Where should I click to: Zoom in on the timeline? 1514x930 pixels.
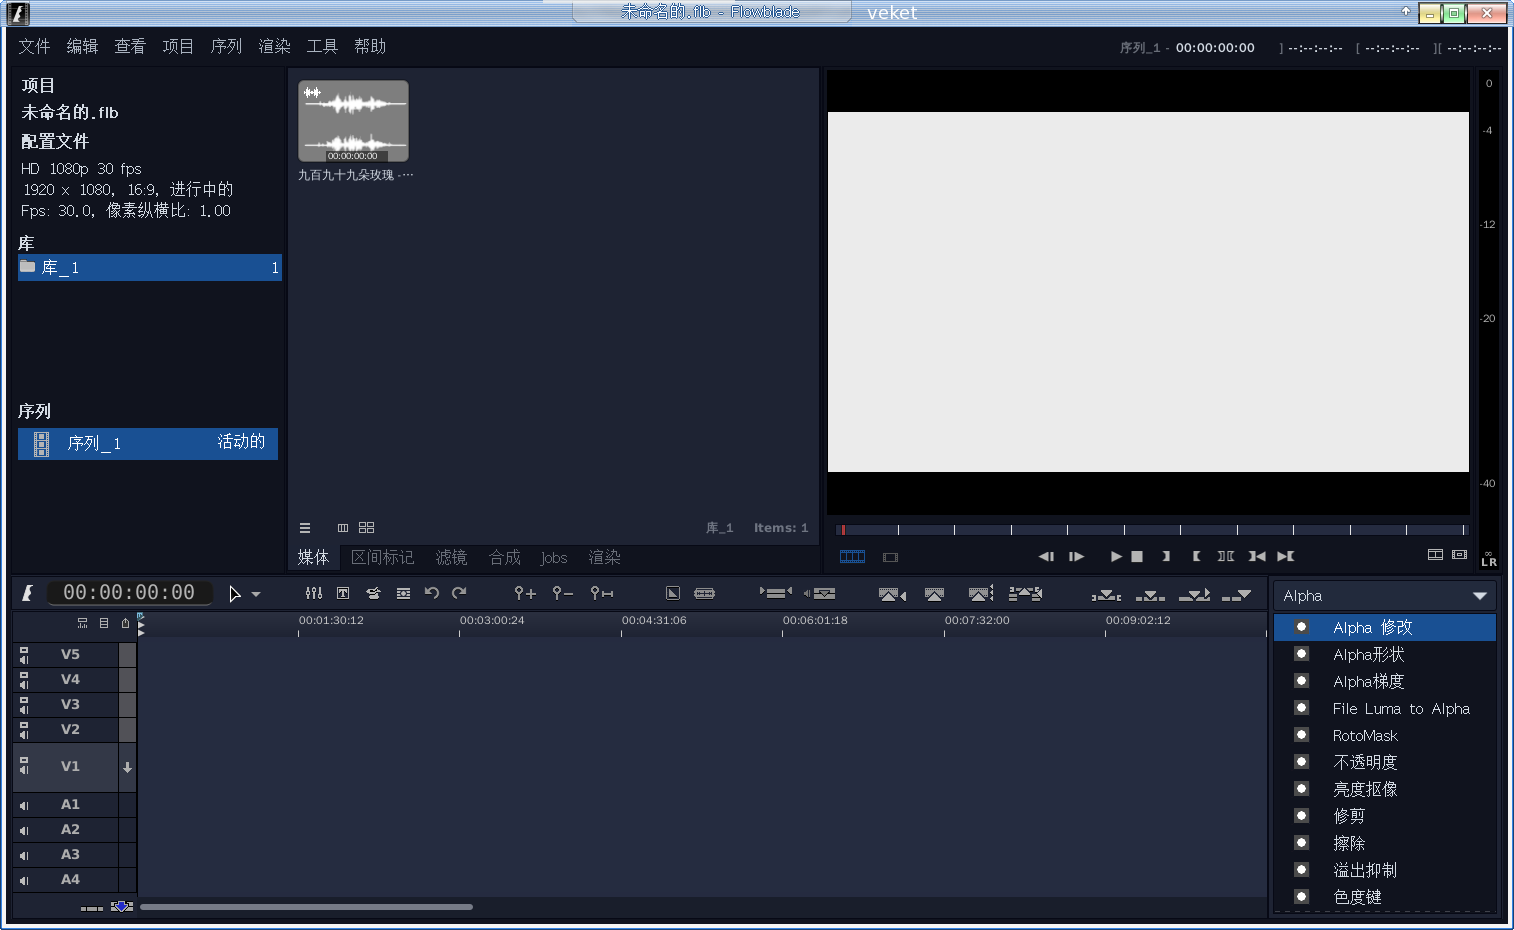point(525,593)
